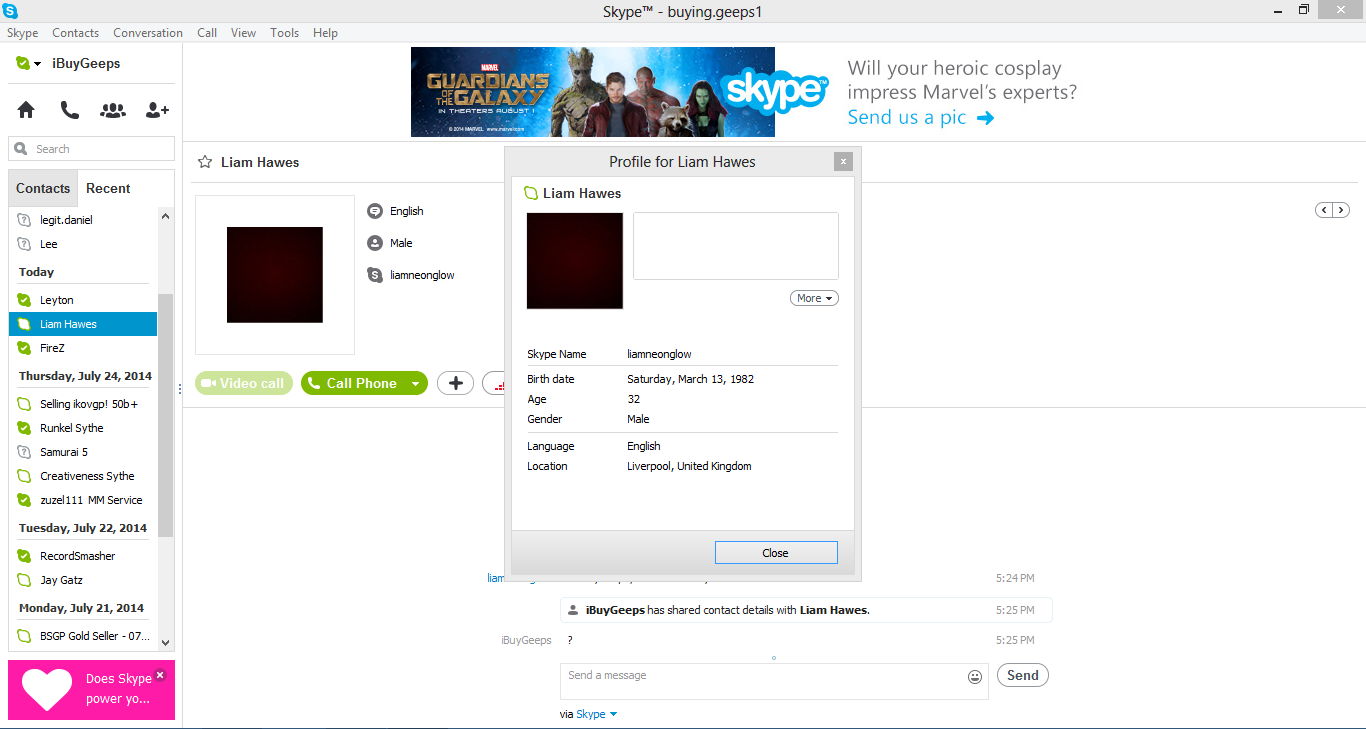
Task: Open the Tools menu
Action: 284,33
